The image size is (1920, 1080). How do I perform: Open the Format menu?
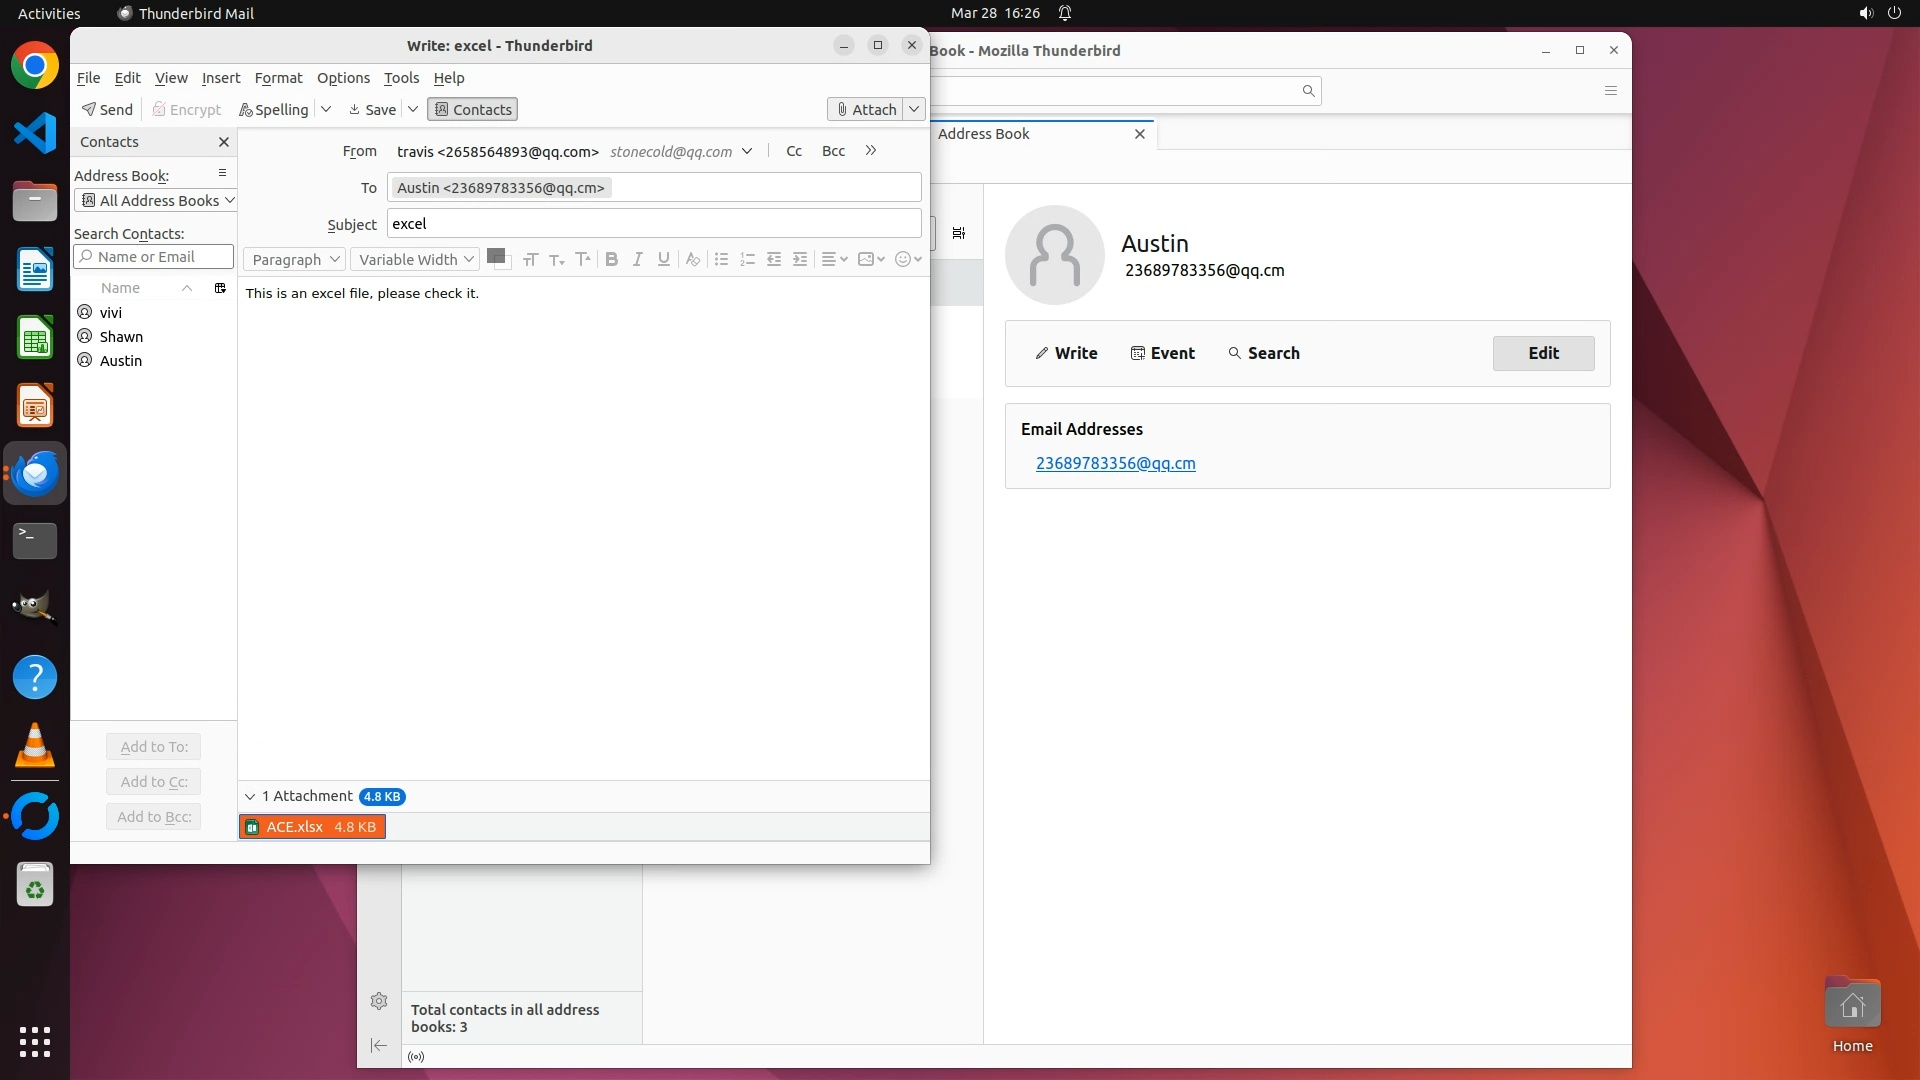278,78
